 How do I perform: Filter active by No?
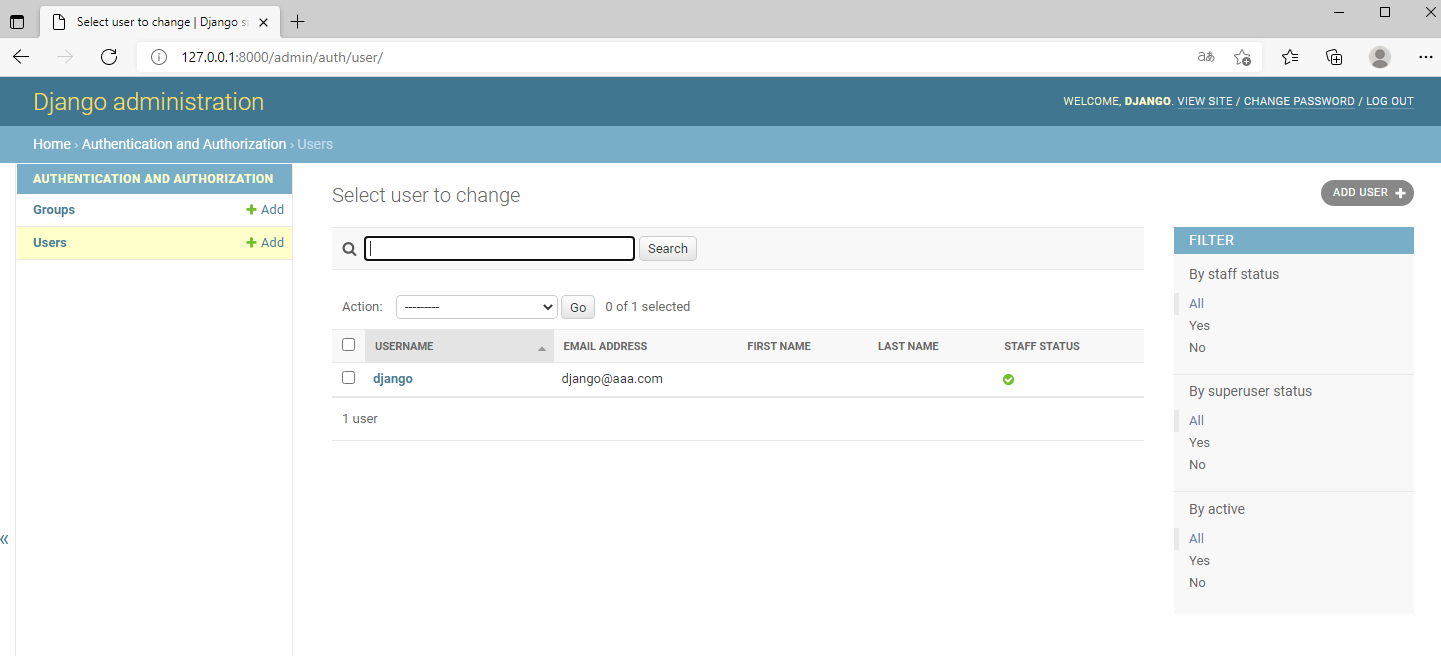[x=1197, y=583]
